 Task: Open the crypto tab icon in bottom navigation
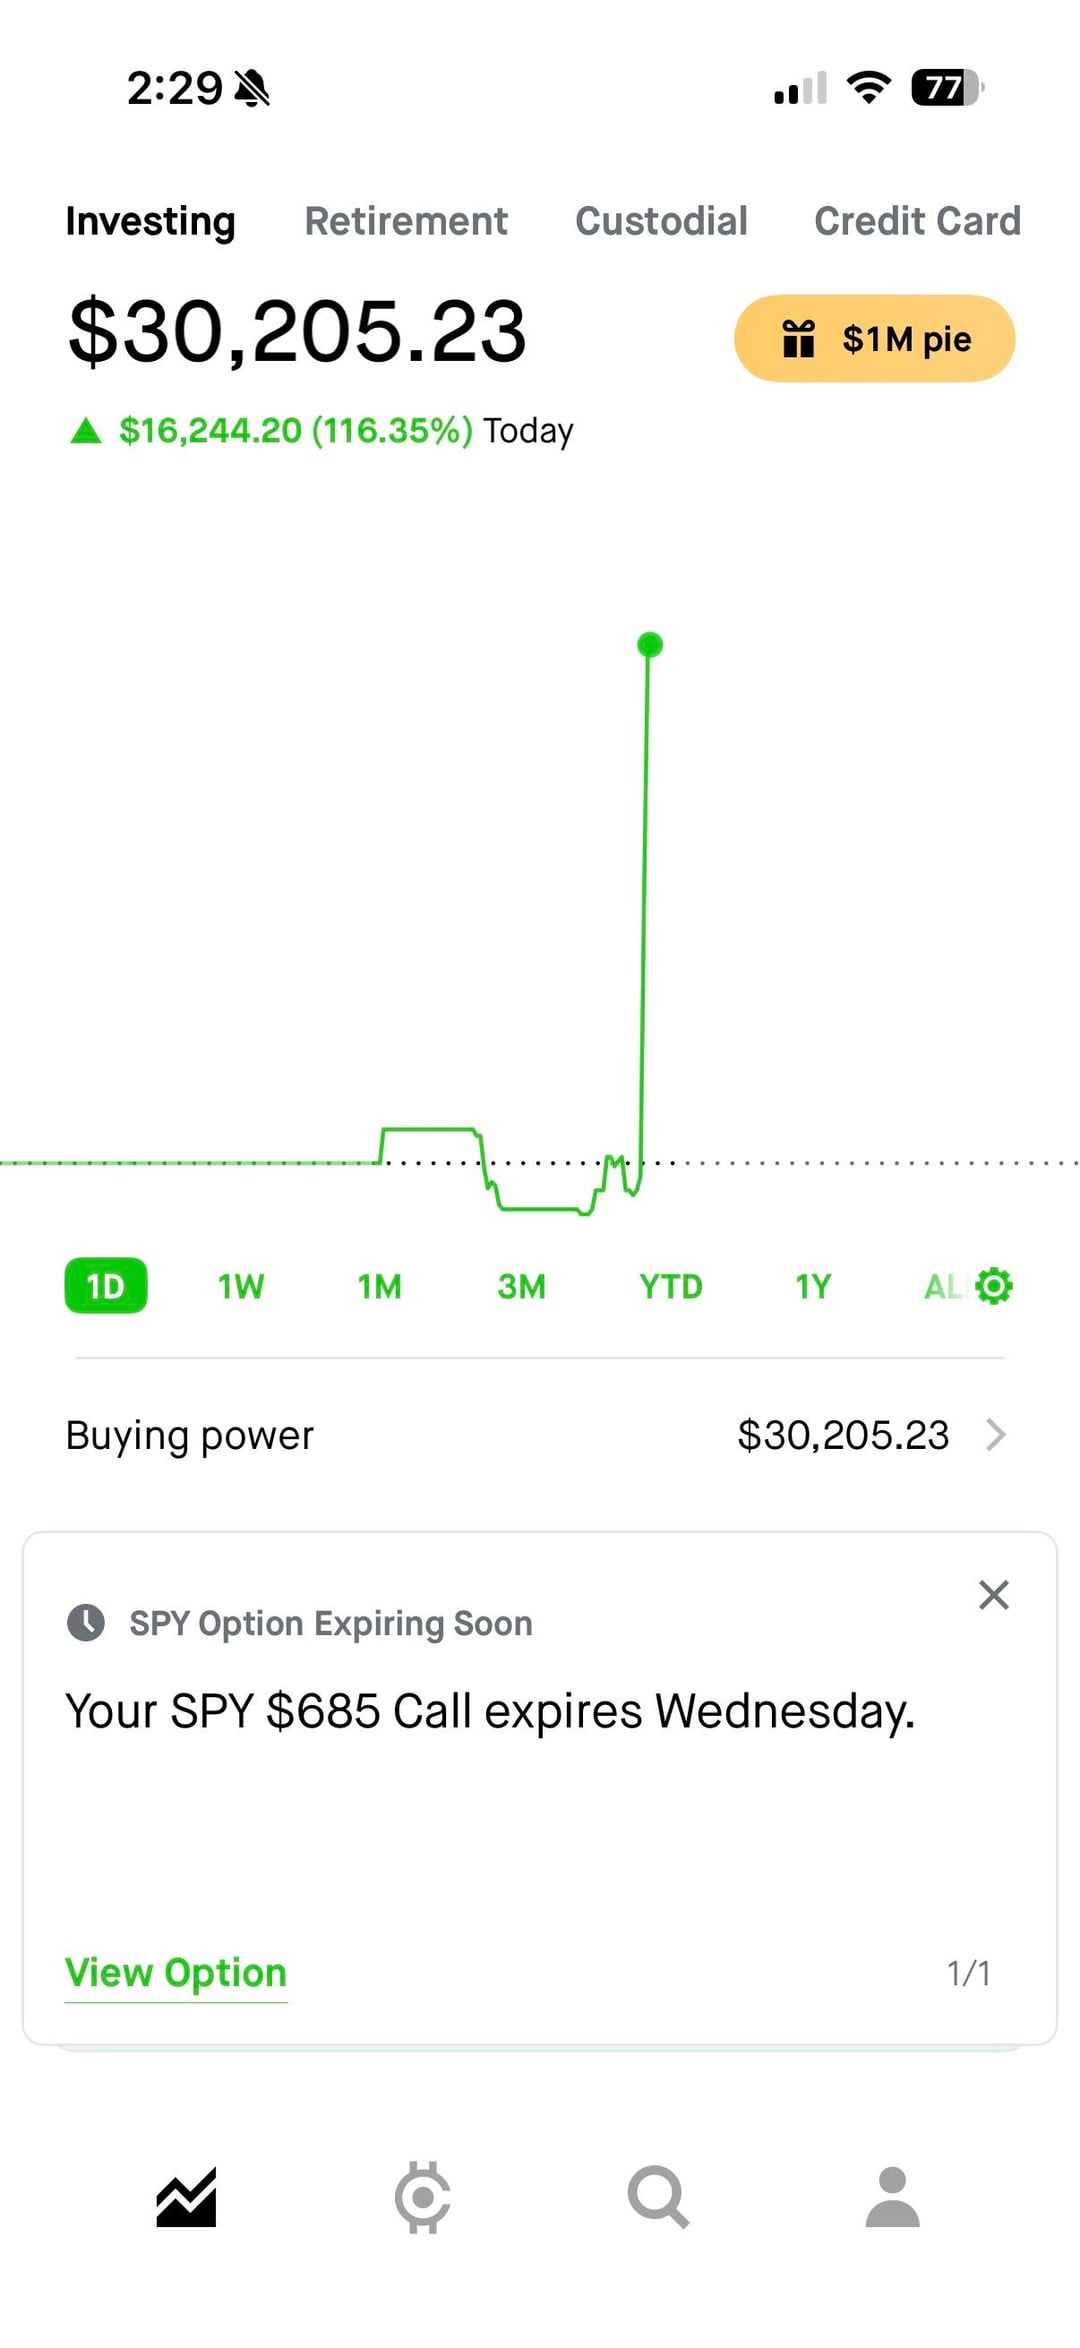(423, 2197)
